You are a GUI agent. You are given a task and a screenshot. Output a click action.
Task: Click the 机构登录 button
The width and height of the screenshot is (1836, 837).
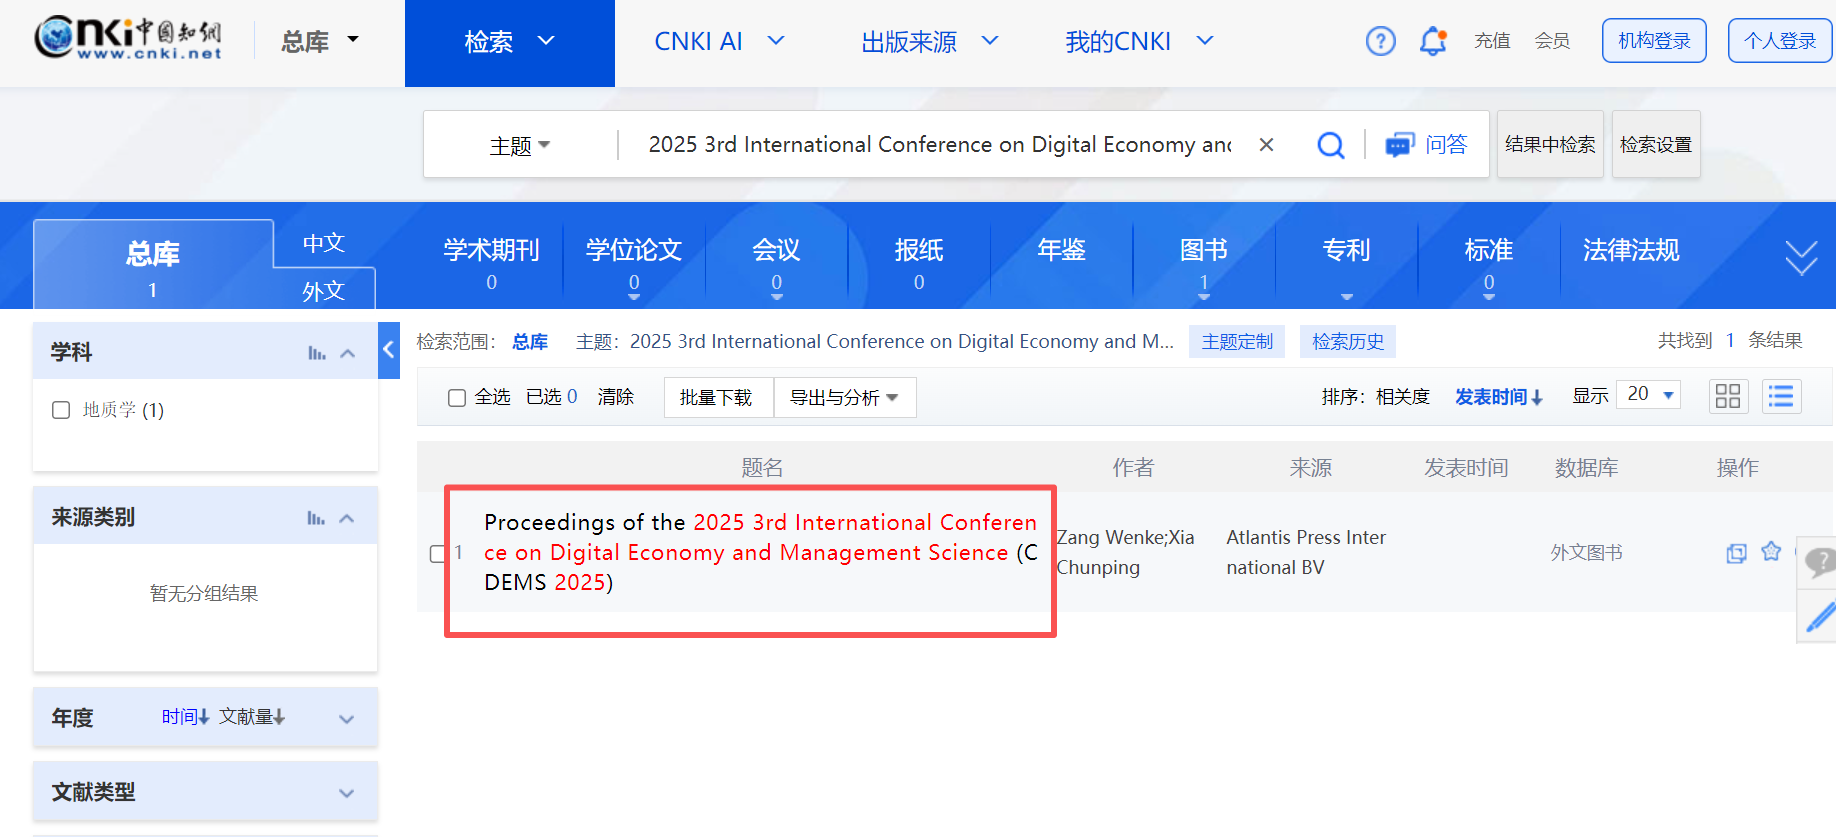coord(1654,41)
